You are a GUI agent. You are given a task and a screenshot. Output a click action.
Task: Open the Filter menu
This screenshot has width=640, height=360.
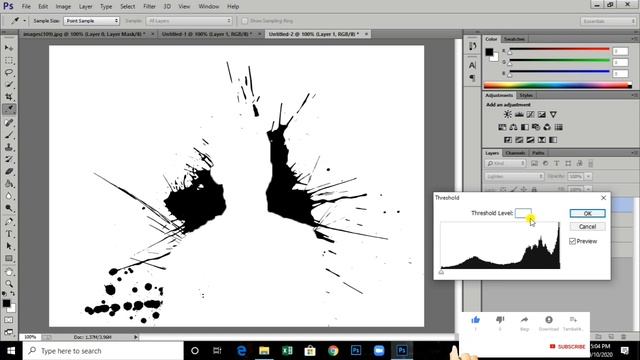pyautogui.click(x=149, y=7)
